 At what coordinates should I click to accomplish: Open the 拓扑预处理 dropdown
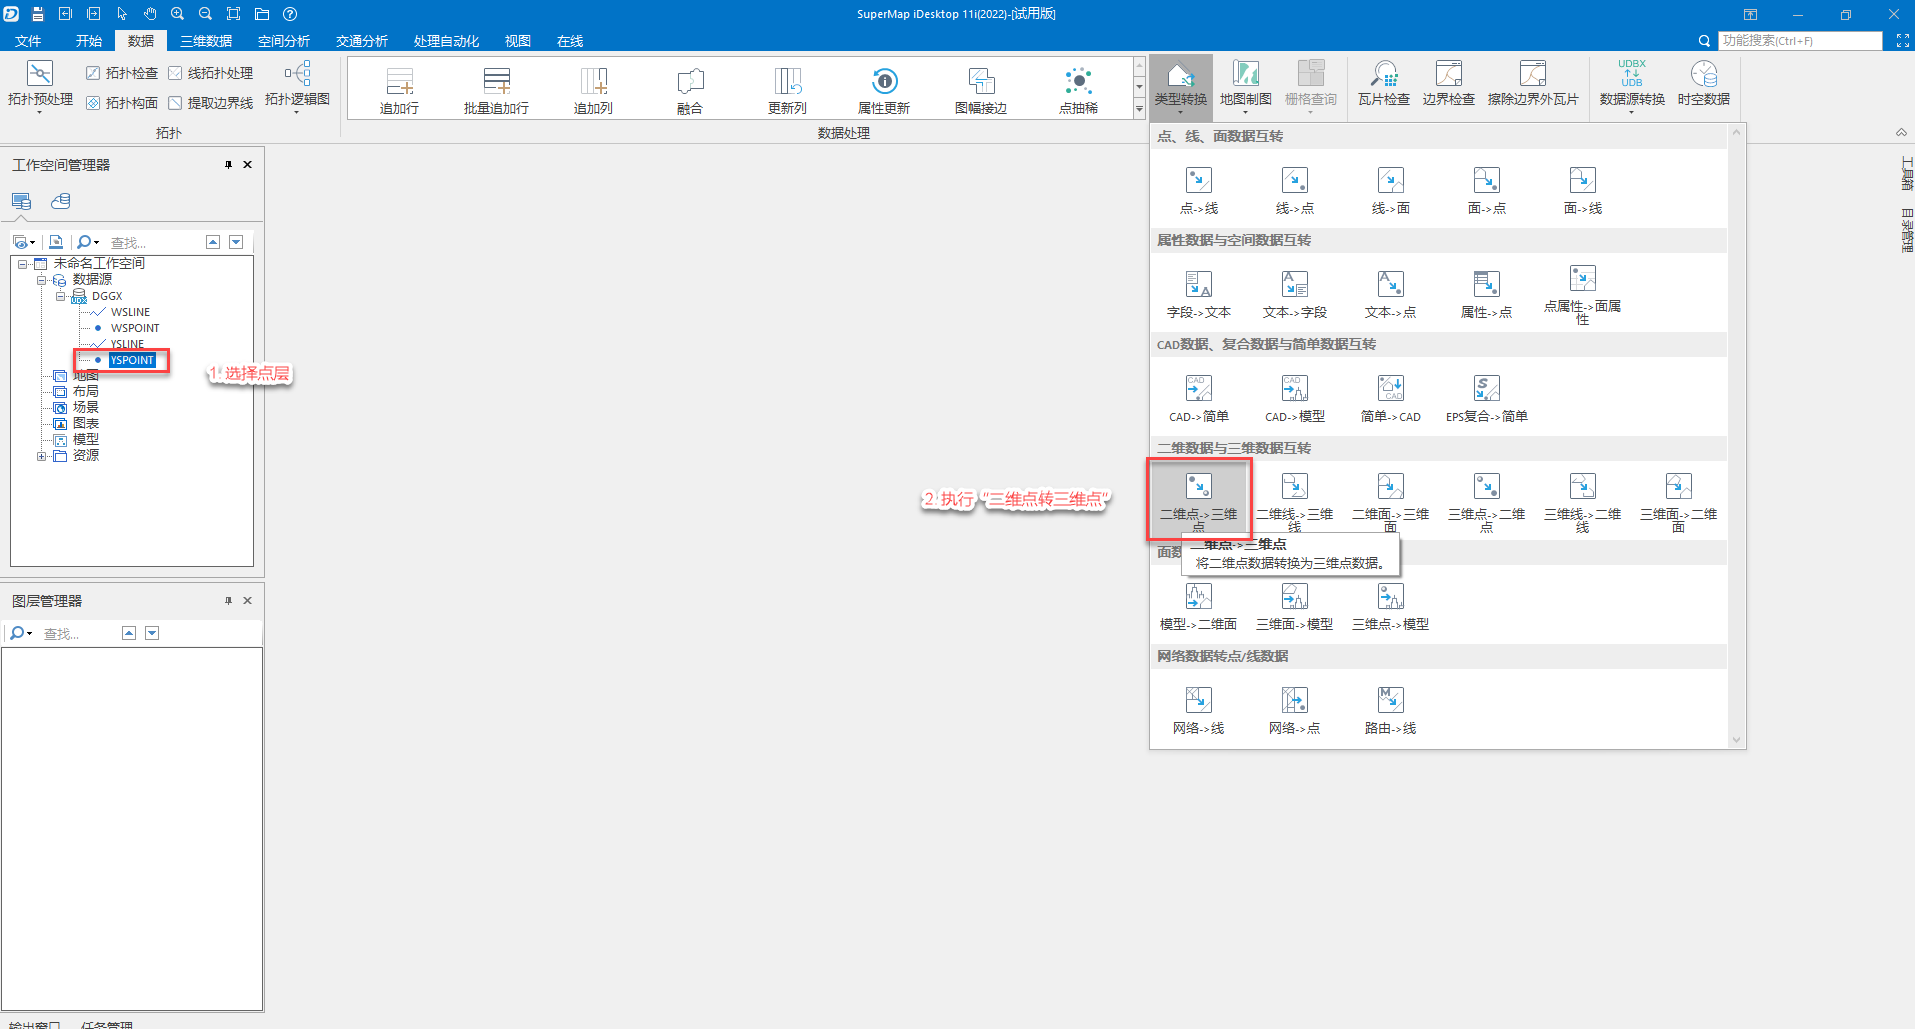click(x=40, y=112)
